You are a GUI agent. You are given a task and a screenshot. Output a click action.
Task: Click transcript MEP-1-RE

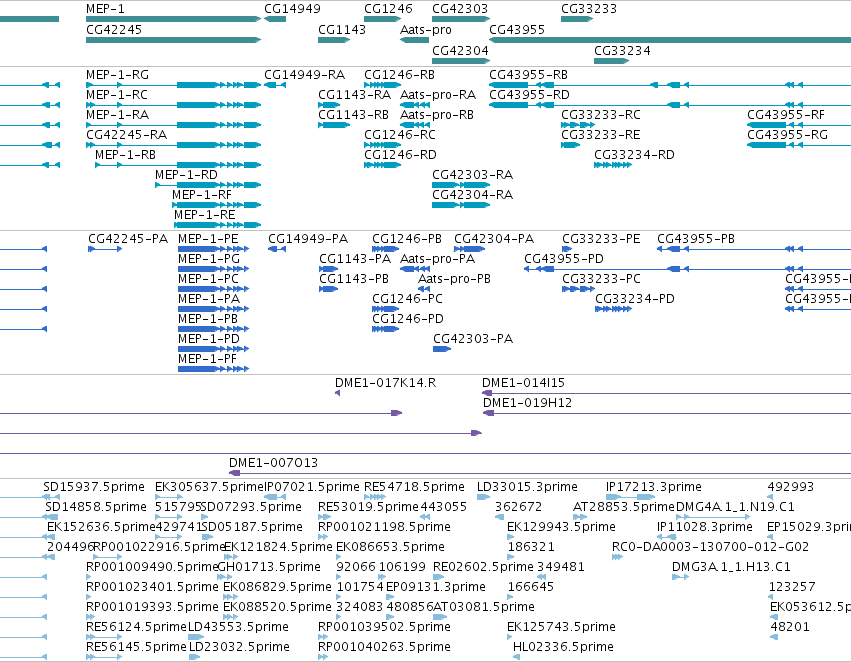coord(218,225)
